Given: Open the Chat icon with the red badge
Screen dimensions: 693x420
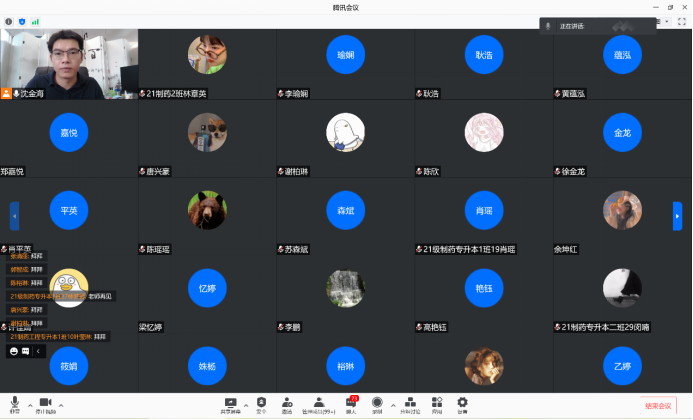Looking at the screenshot, I should click(x=351, y=402).
